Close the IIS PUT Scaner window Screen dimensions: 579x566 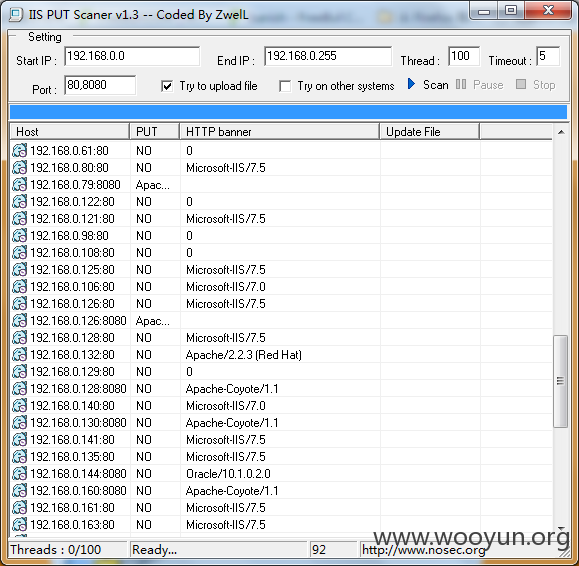pyautogui.click(x=548, y=11)
